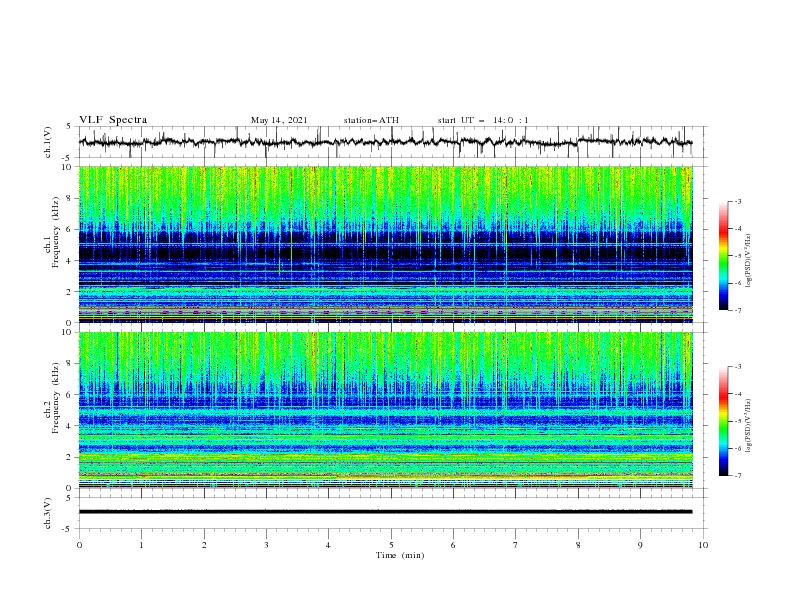The height and width of the screenshot is (612, 792).
Task: Click time axis tick label "5"
Action: click(391, 545)
